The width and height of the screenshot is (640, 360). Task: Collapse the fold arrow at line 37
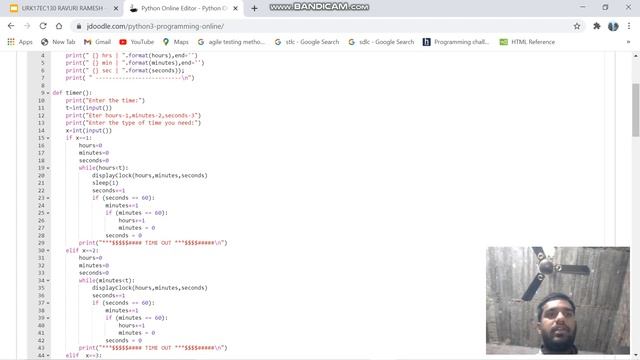48,303
